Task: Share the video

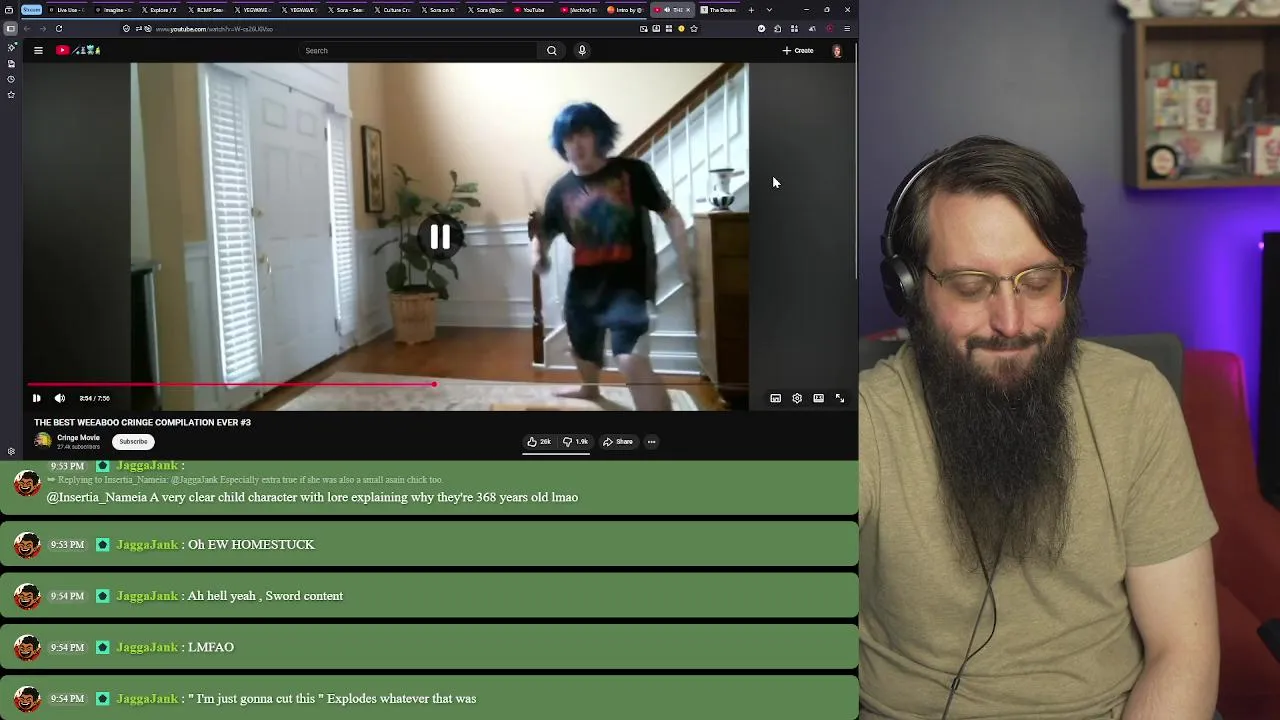Action: click(618, 441)
